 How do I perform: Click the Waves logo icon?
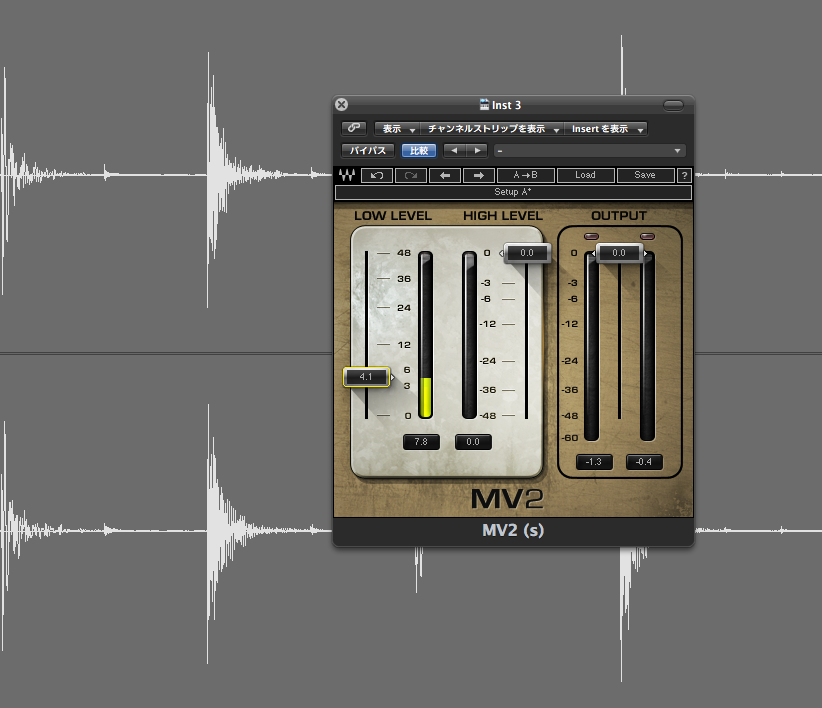click(x=347, y=175)
